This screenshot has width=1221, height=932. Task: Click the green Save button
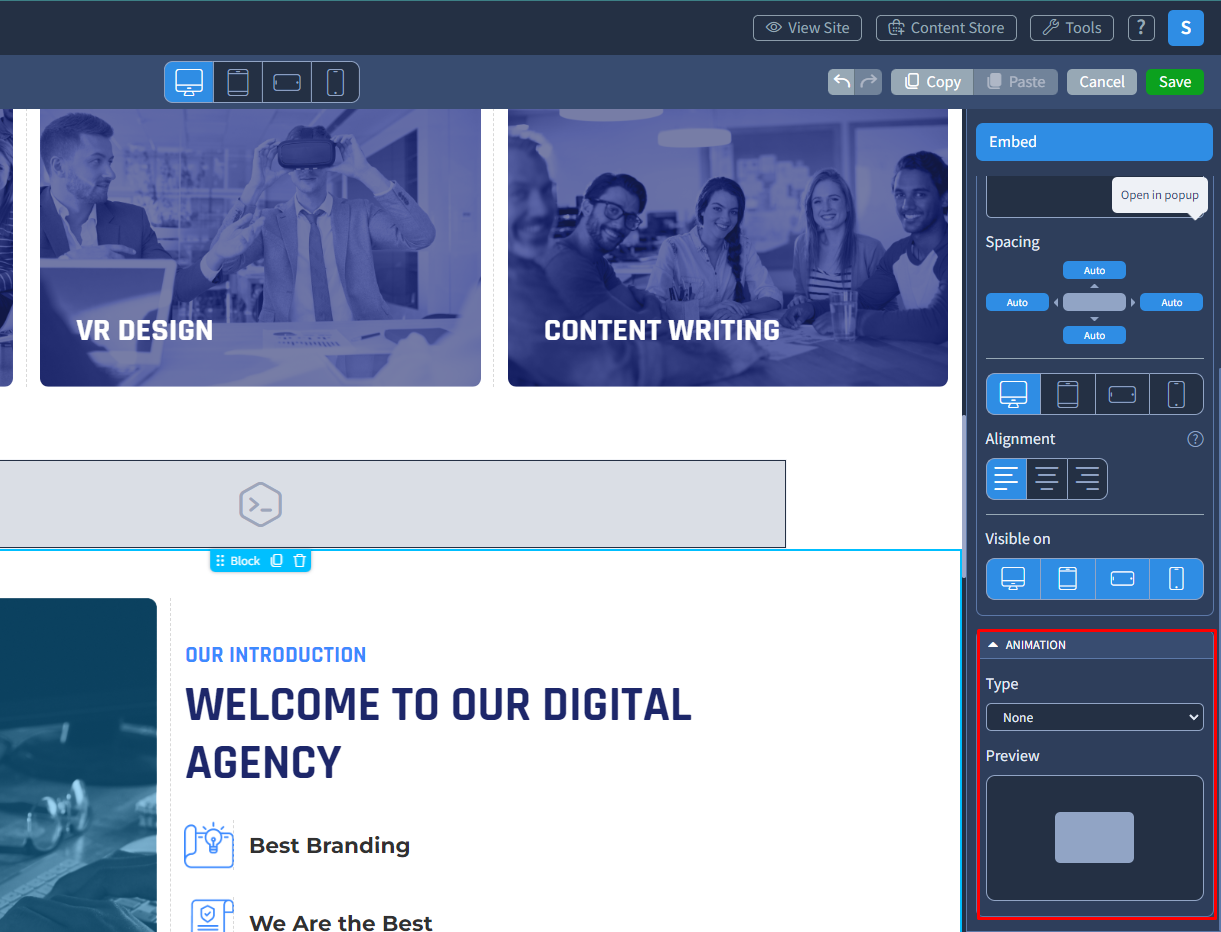tap(1175, 82)
